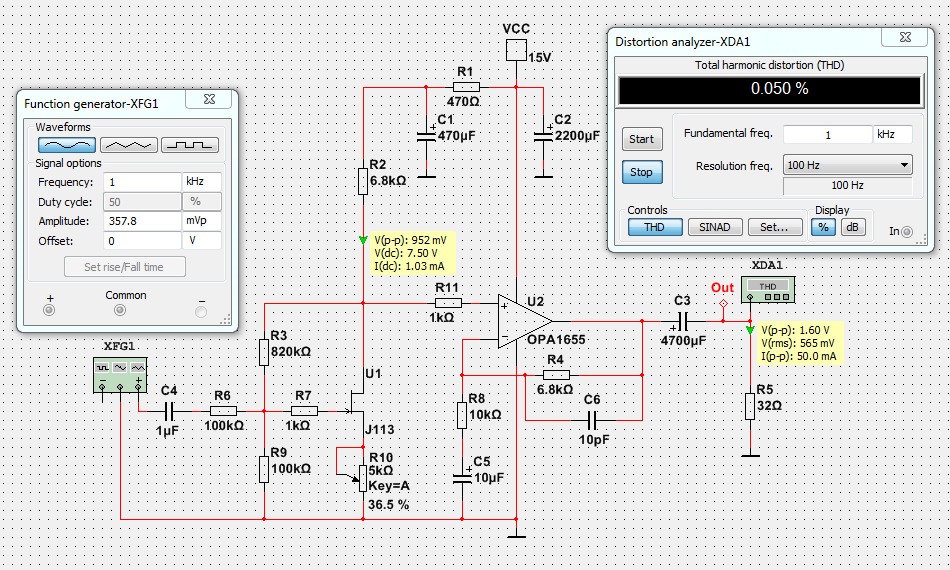The width and height of the screenshot is (950, 570).
Task: Select capacitor C1 470µF
Action: coord(427,136)
